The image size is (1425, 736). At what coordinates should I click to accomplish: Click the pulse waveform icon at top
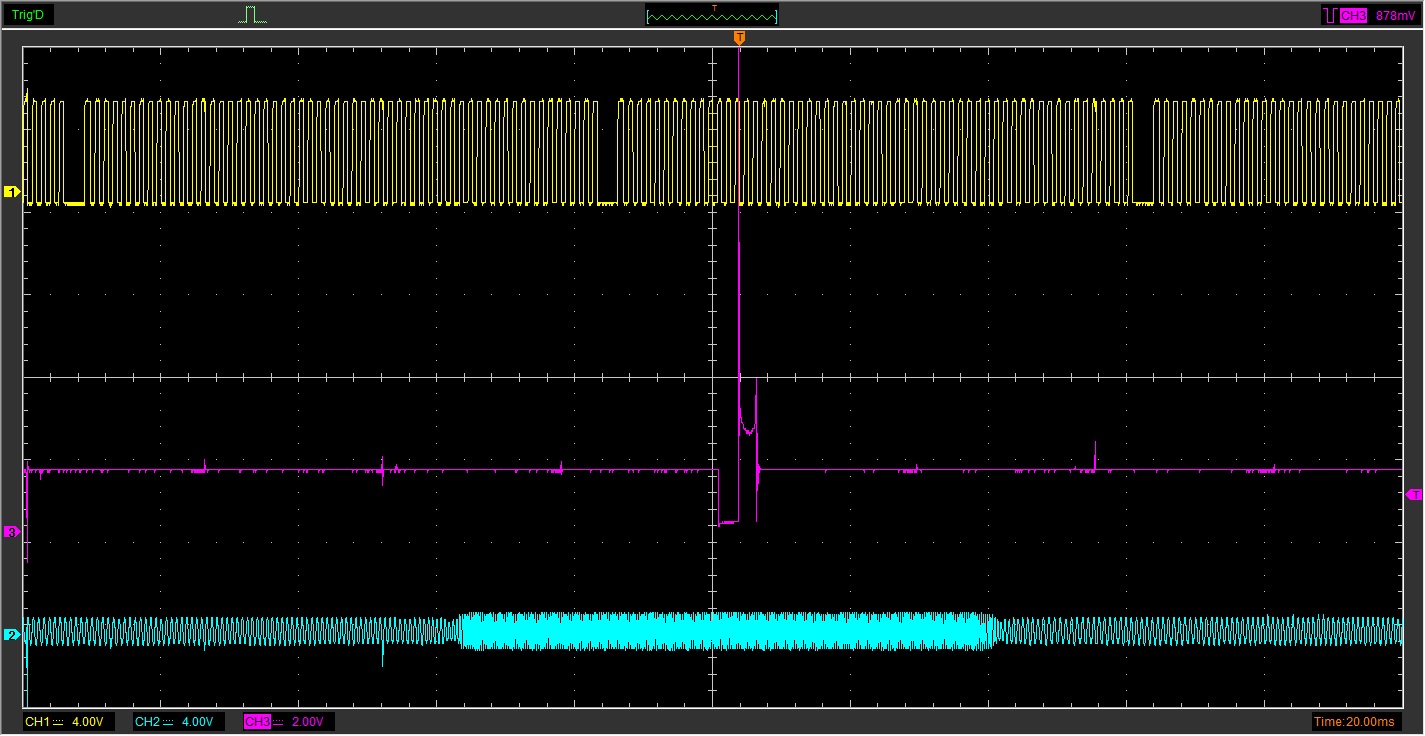coord(253,15)
